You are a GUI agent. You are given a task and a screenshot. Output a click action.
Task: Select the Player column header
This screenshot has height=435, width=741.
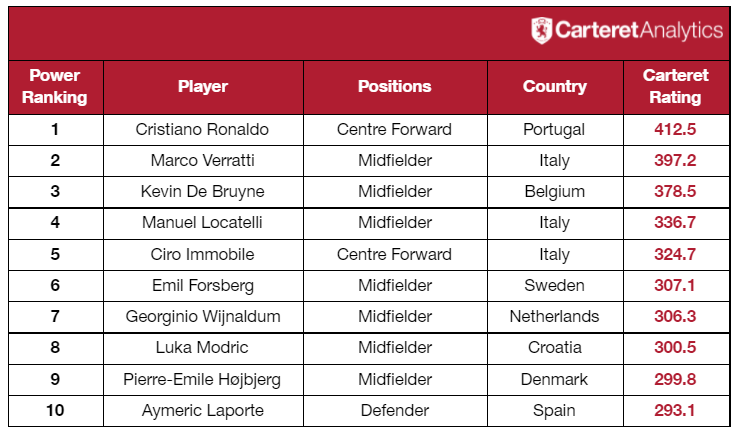(x=203, y=87)
